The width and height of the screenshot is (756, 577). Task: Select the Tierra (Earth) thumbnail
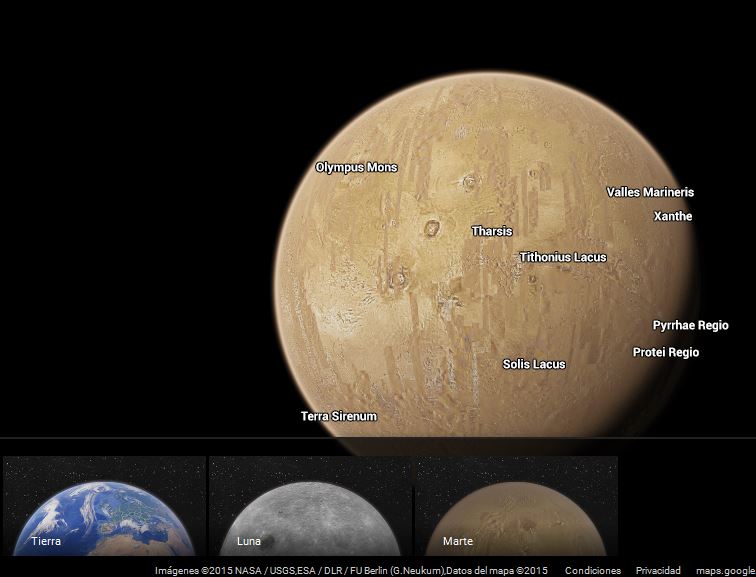(104, 506)
